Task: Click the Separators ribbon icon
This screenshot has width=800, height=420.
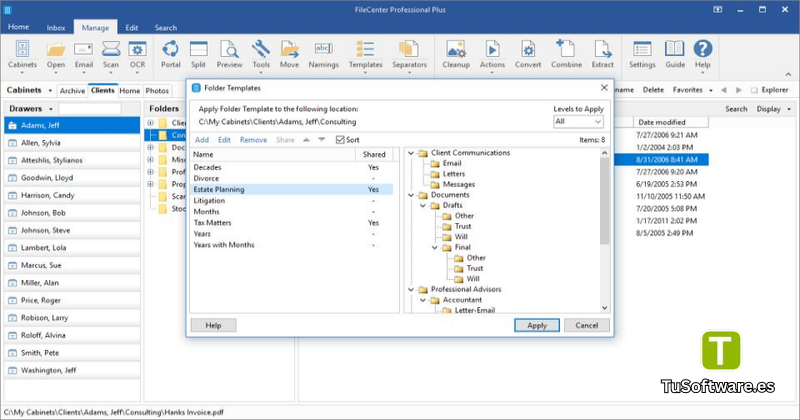Action: pos(409,55)
